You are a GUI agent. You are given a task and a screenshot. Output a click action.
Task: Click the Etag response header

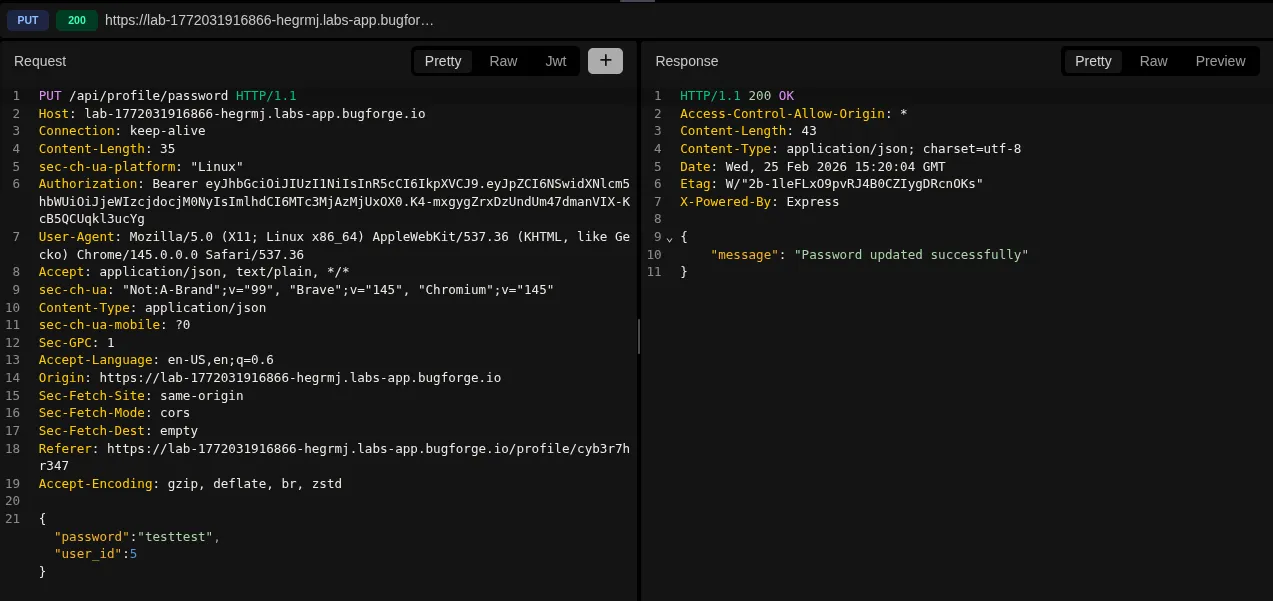click(x=832, y=184)
